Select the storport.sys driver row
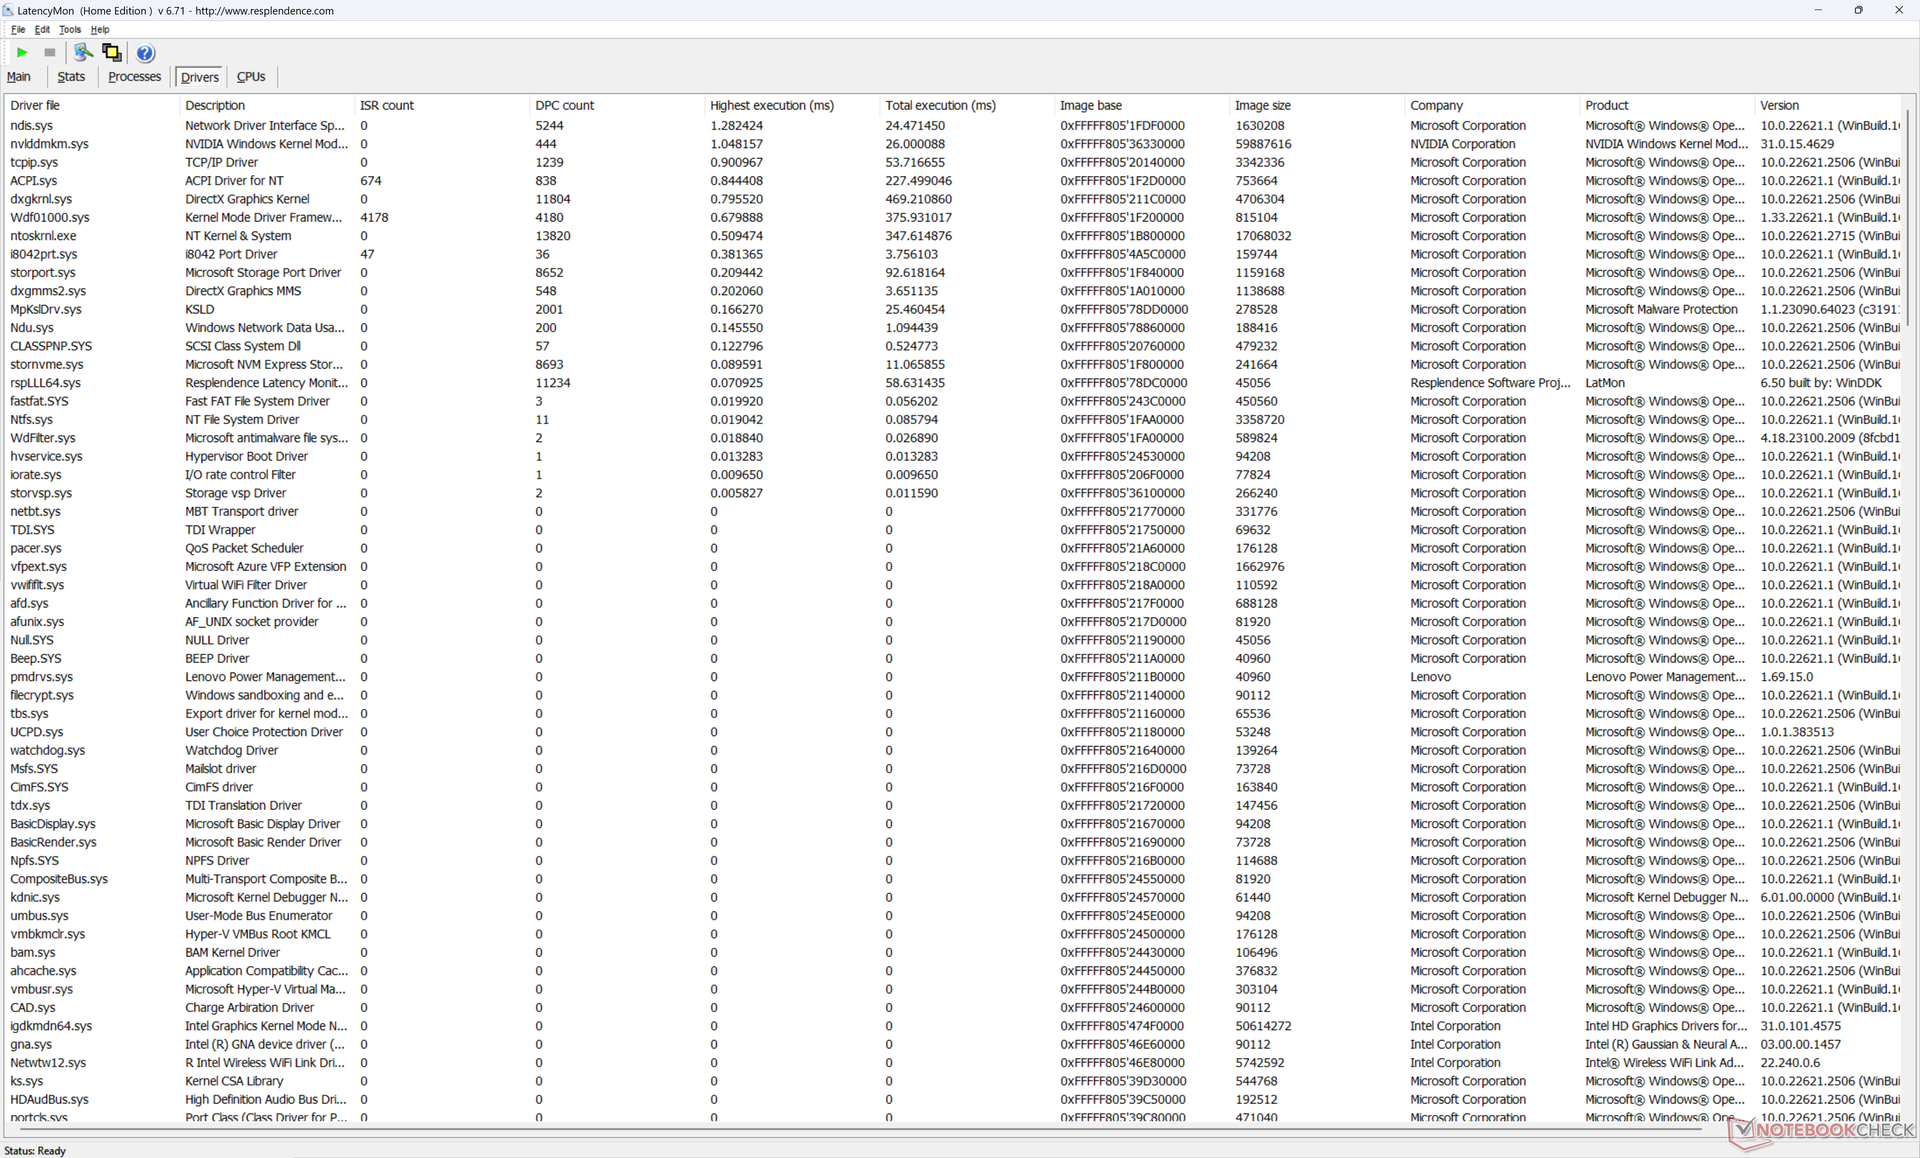This screenshot has height=1158, width=1920. pos(954,272)
